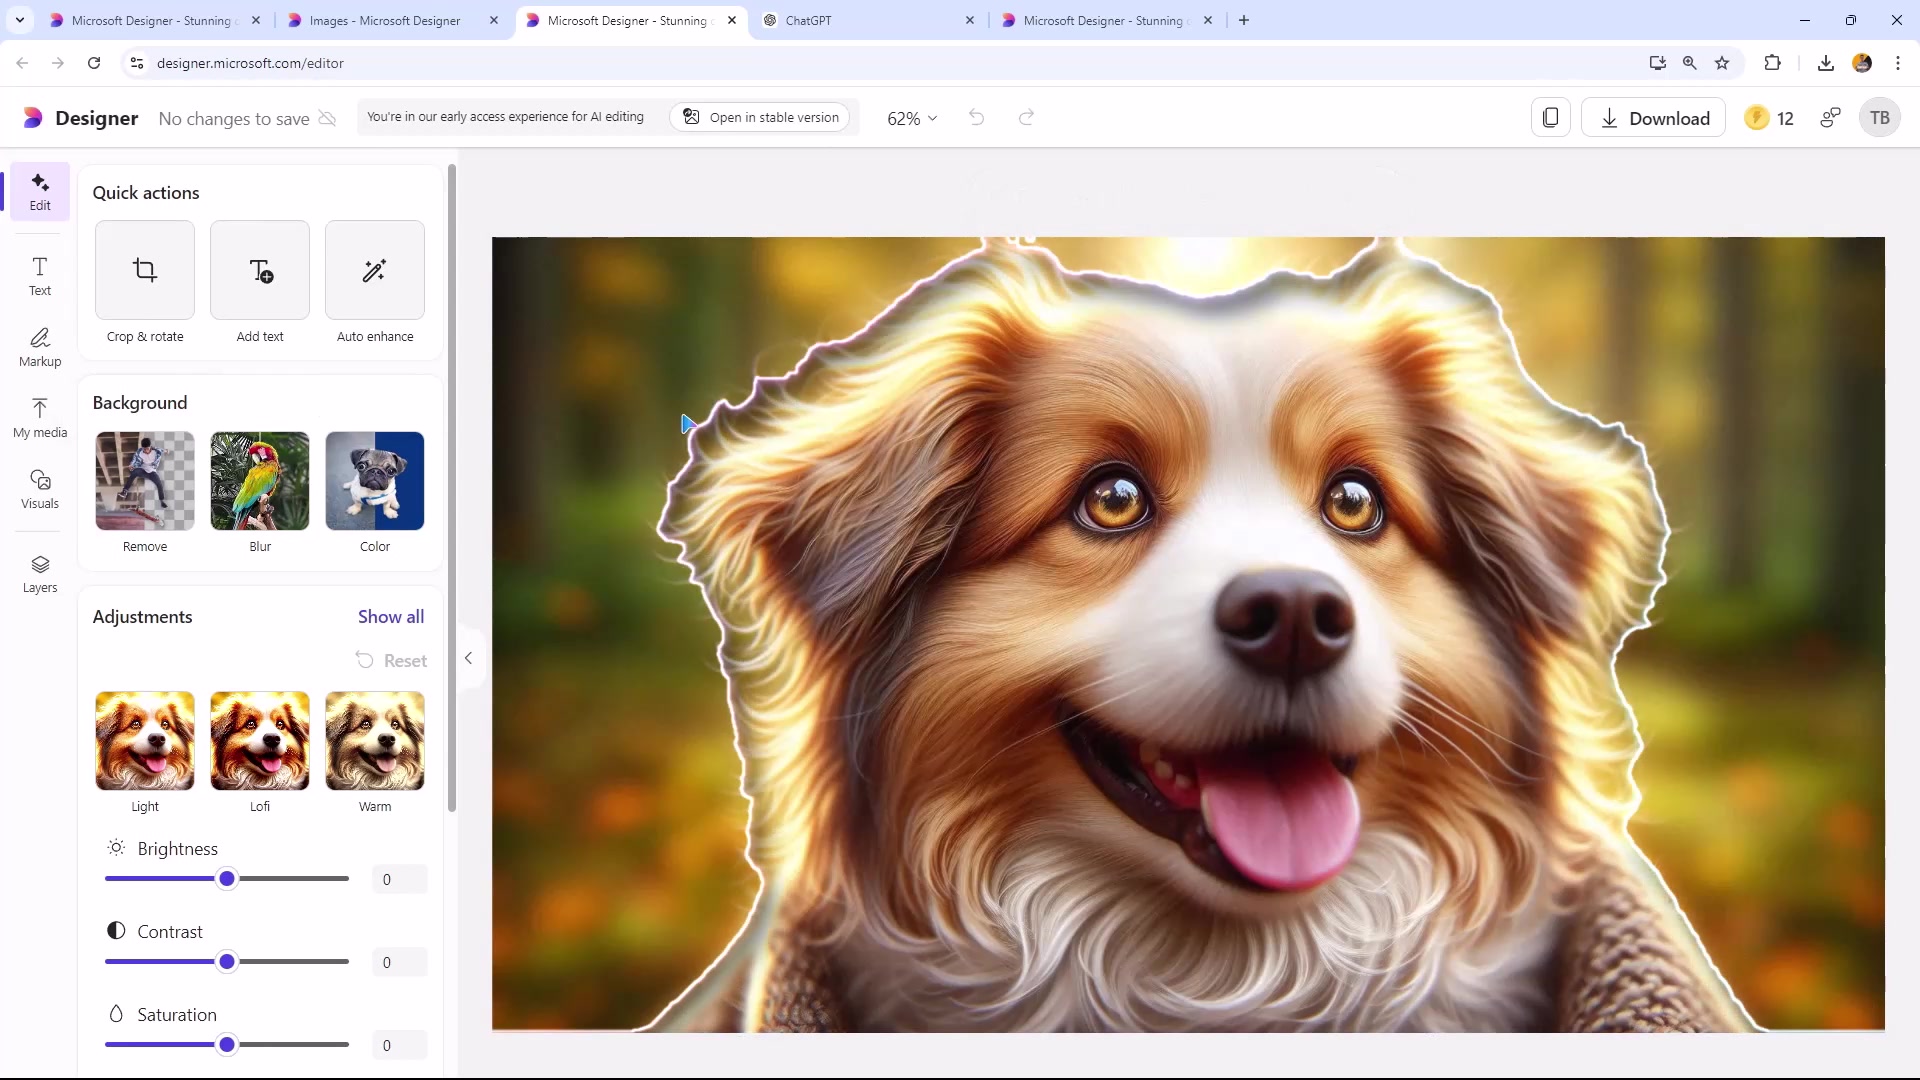Open the Markup tool in sidebar
Image resolution: width=1920 pixels, height=1080 pixels.
[40, 347]
